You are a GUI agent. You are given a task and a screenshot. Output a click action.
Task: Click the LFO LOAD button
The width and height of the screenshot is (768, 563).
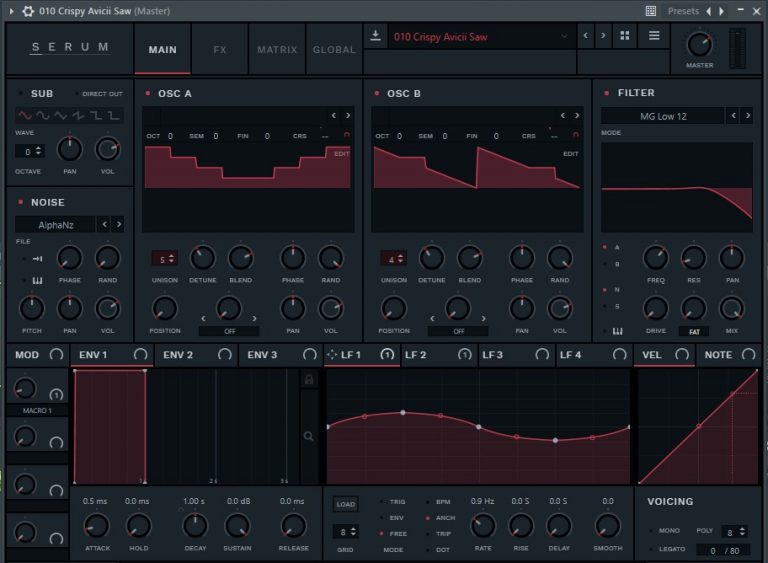(x=346, y=504)
